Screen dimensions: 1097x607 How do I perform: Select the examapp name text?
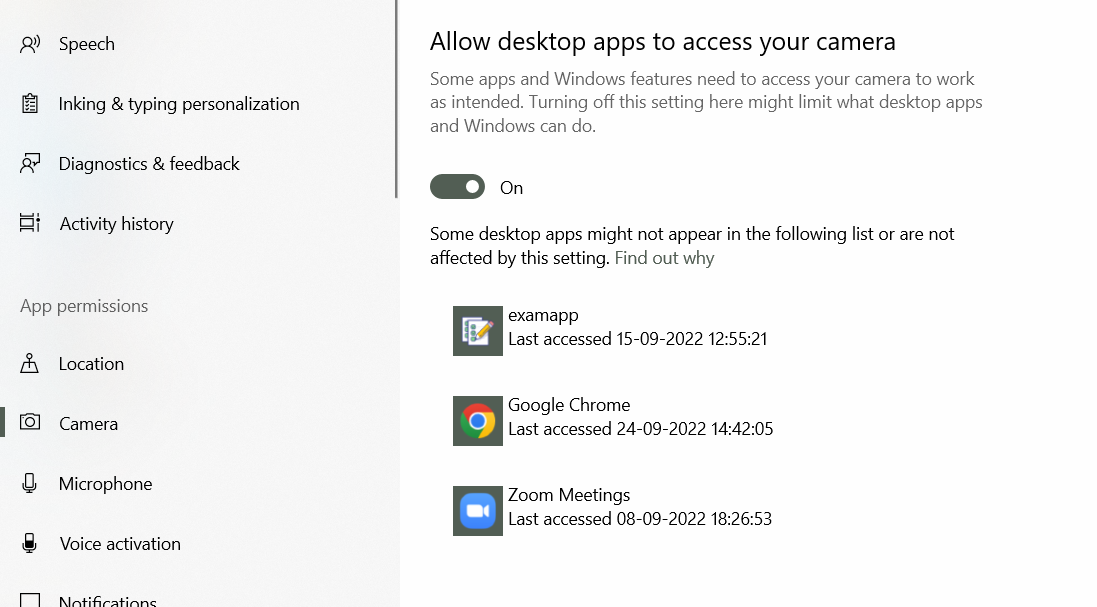(543, 315)
